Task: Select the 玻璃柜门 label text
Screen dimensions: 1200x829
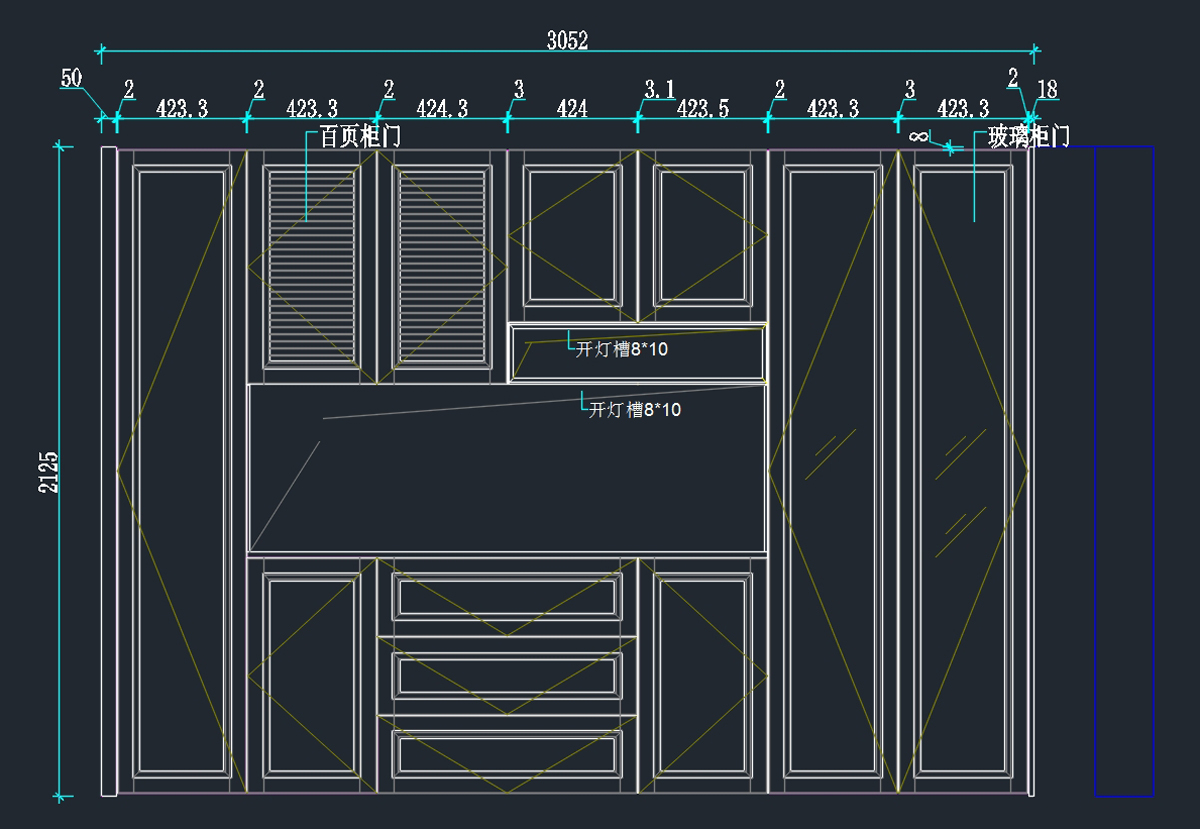Action: tap(1029, 137)
